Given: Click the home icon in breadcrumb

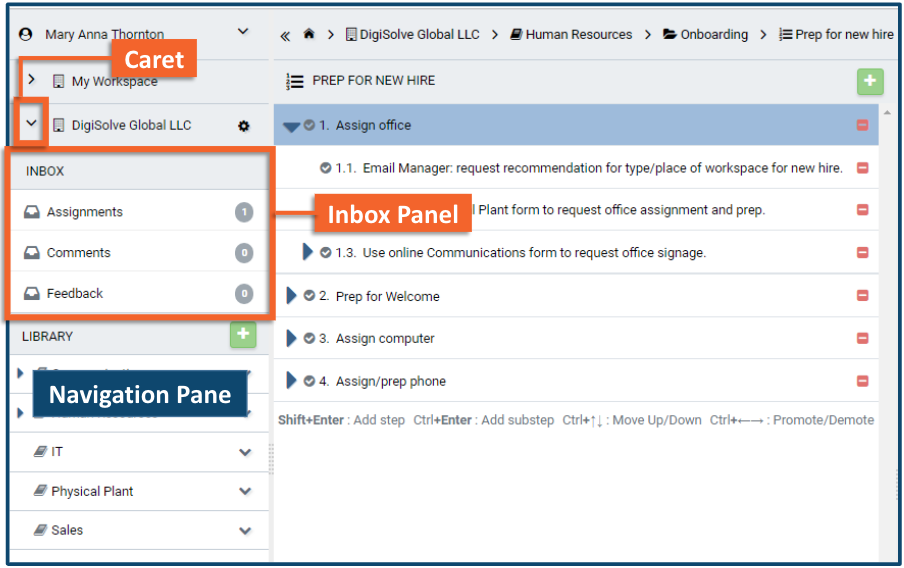Looking at the screenshot, I should click(309, 35).
